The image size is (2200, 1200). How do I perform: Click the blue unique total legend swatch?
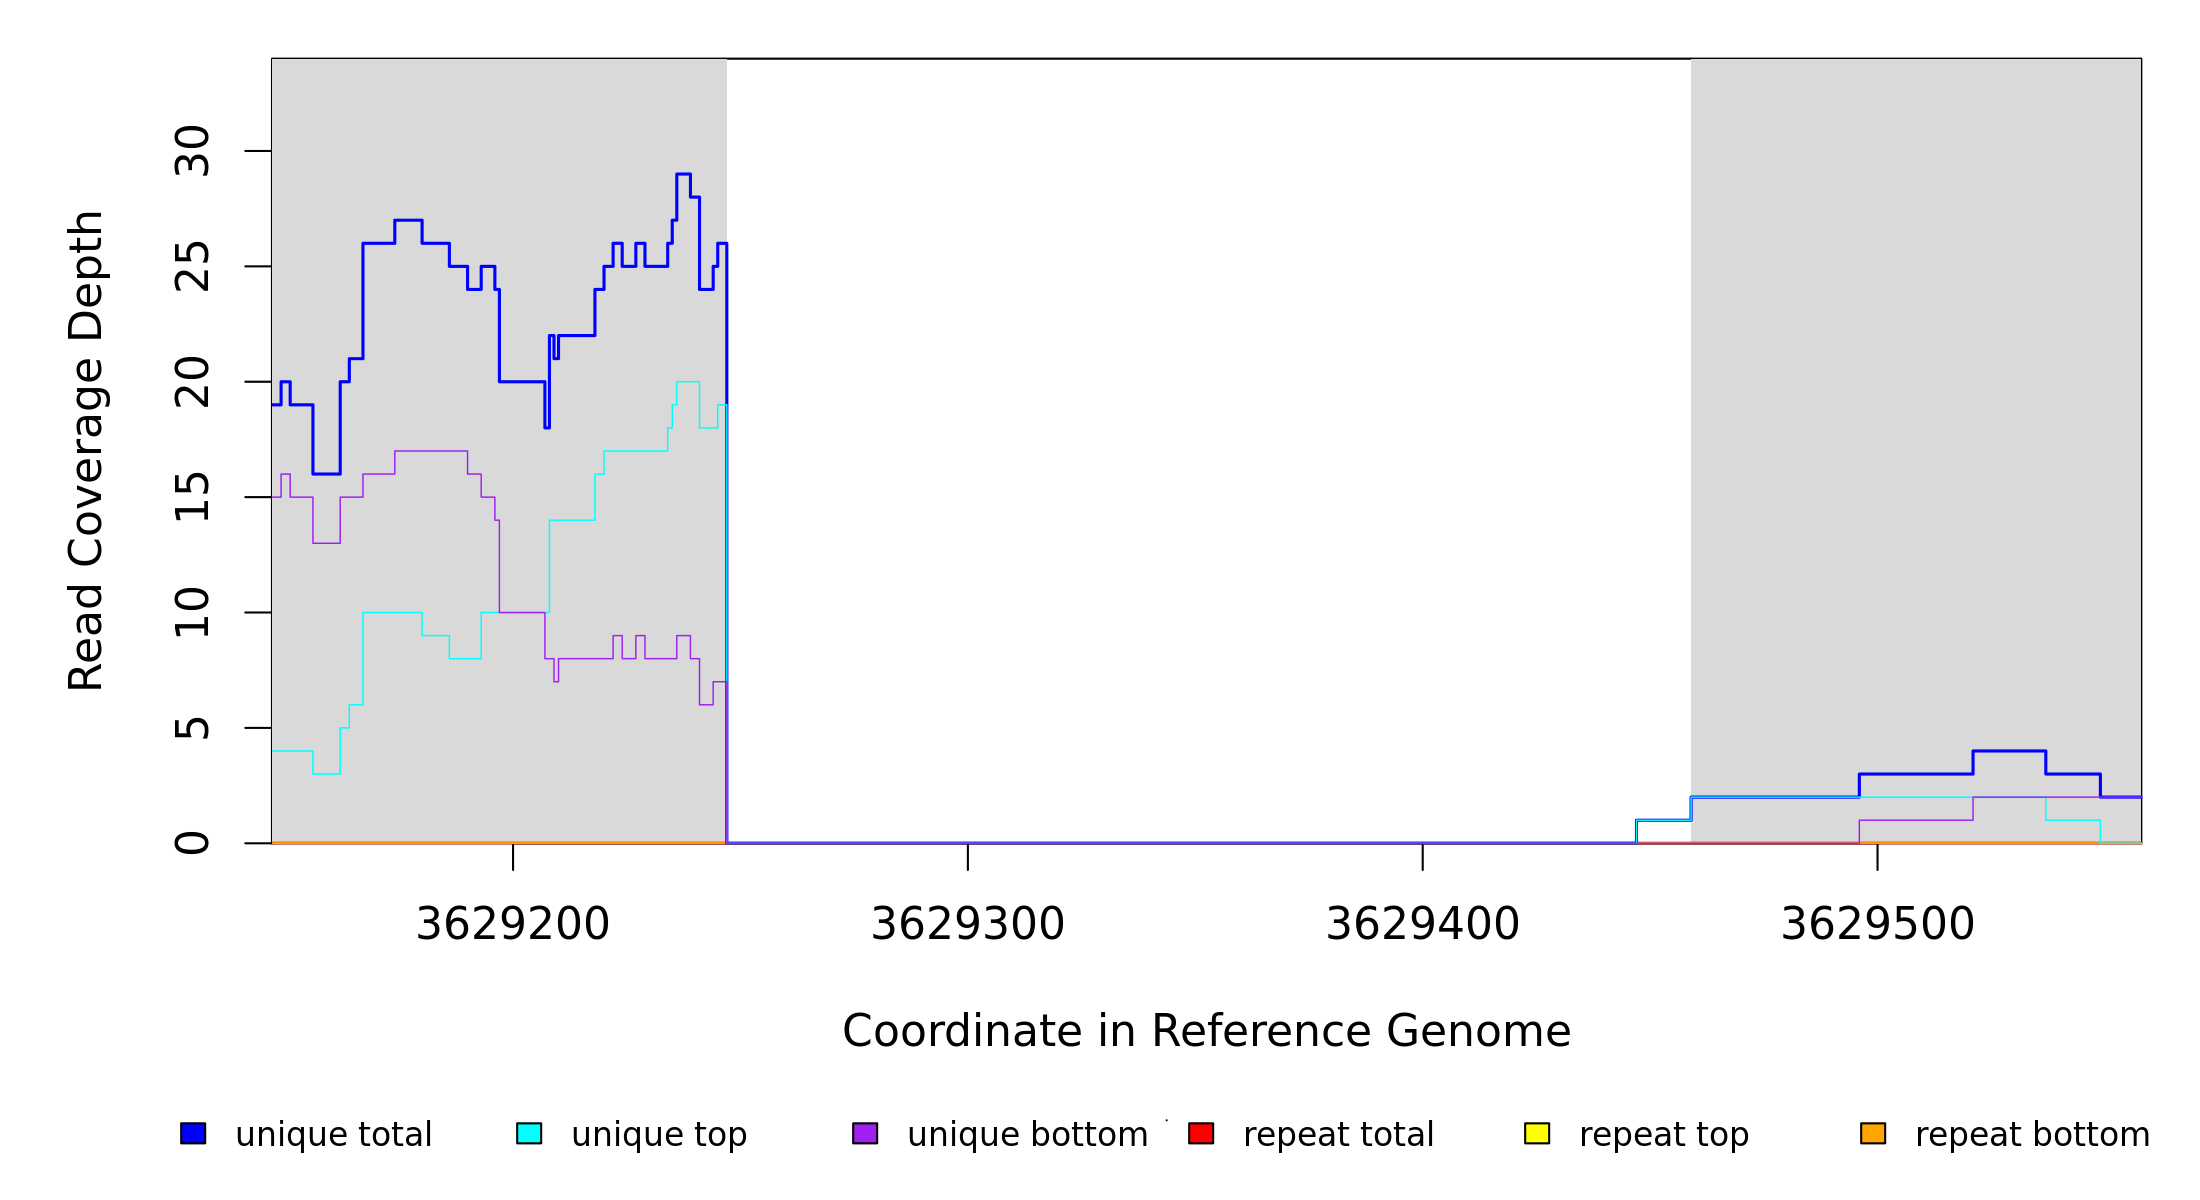[193, 1133]
